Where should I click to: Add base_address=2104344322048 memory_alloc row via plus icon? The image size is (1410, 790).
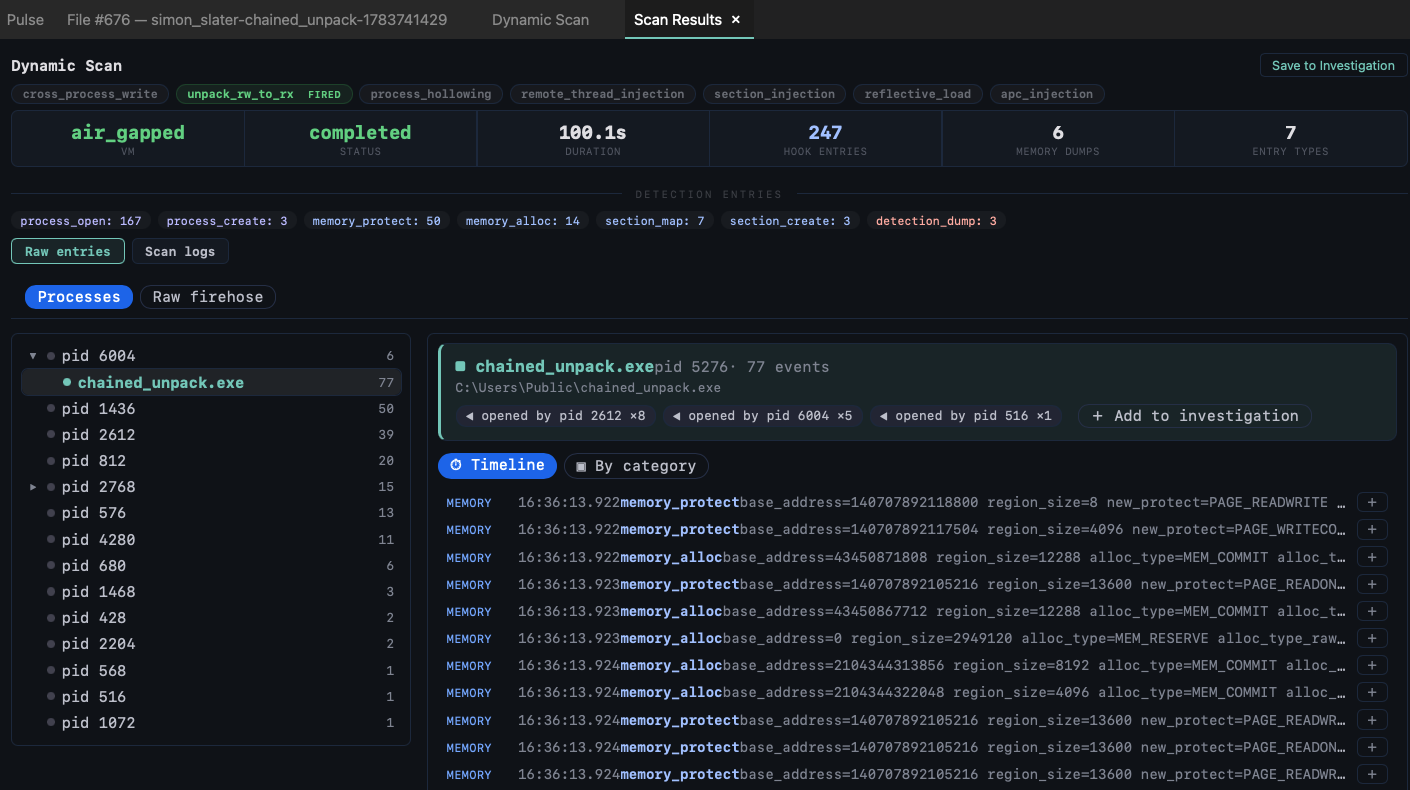pyautogui.click(x=1372, y=692)
